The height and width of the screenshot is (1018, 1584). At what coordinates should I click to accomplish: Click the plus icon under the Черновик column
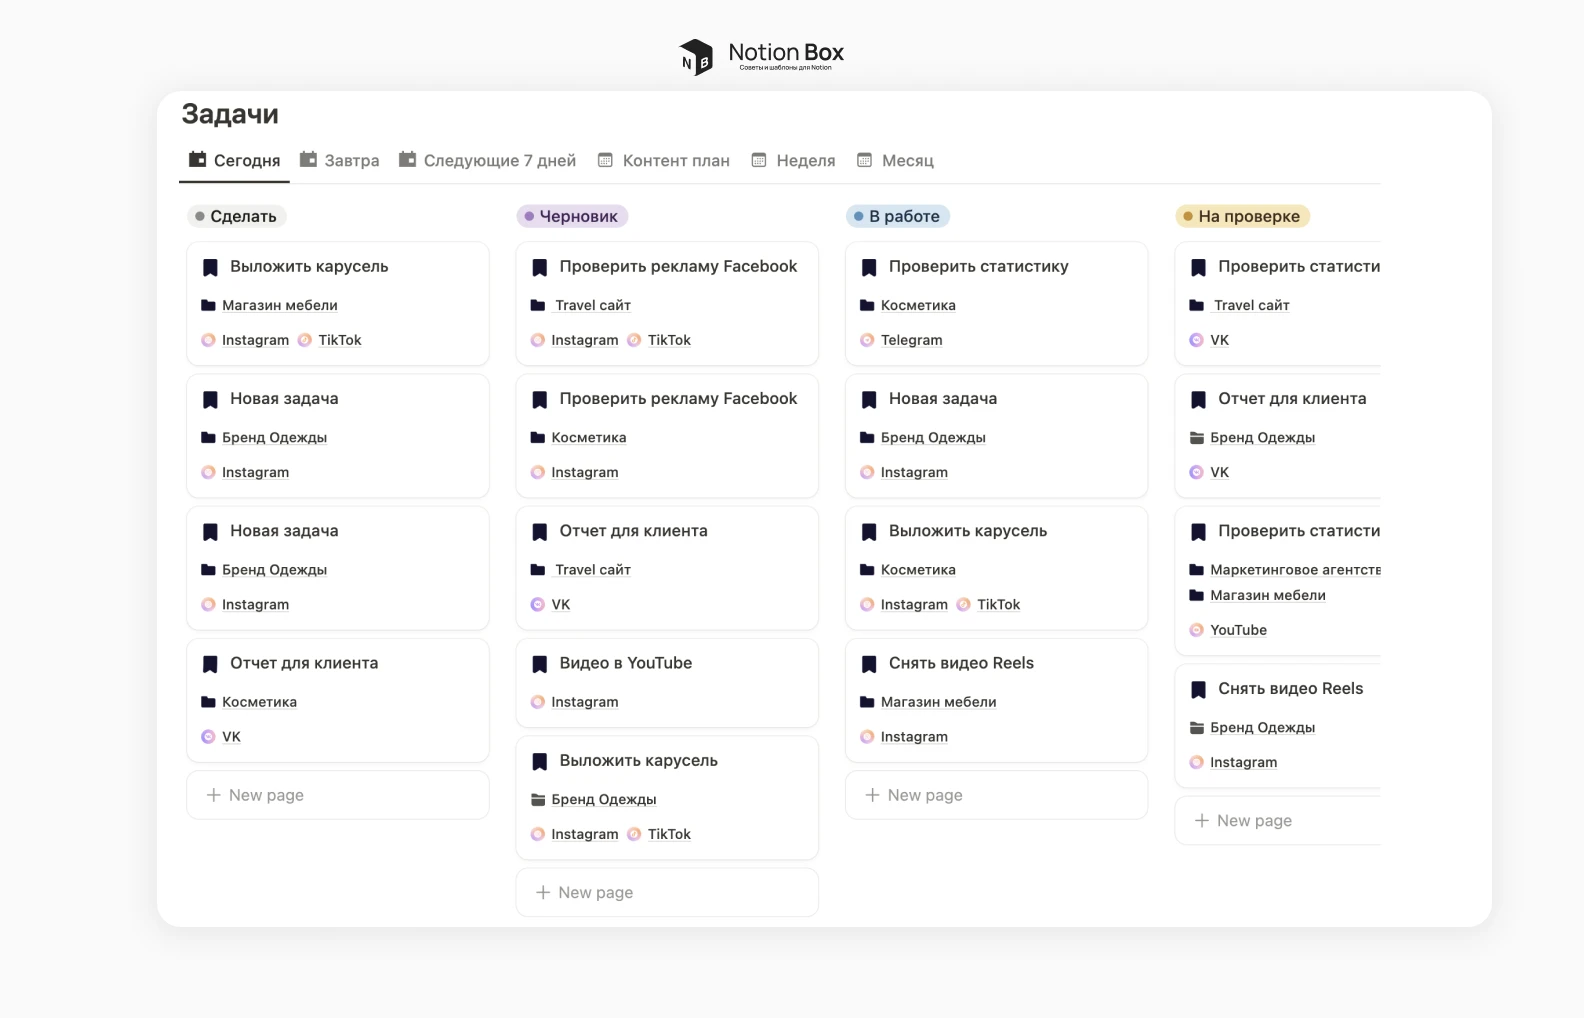point(543,892)
